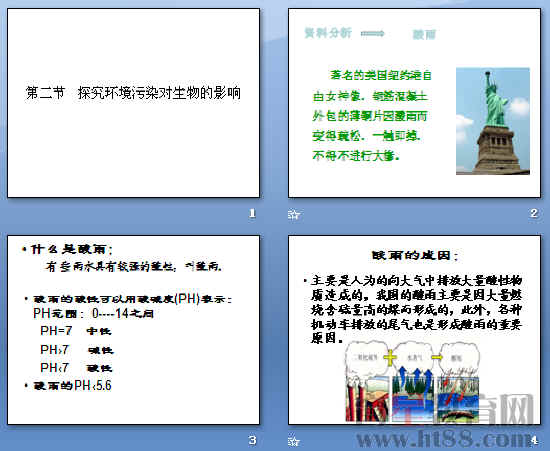The image size is (550, 451).
Task: Select slide 3 thumbnail about 什么是酸雨
Action: pyautogui.click(x=133, y=330)
